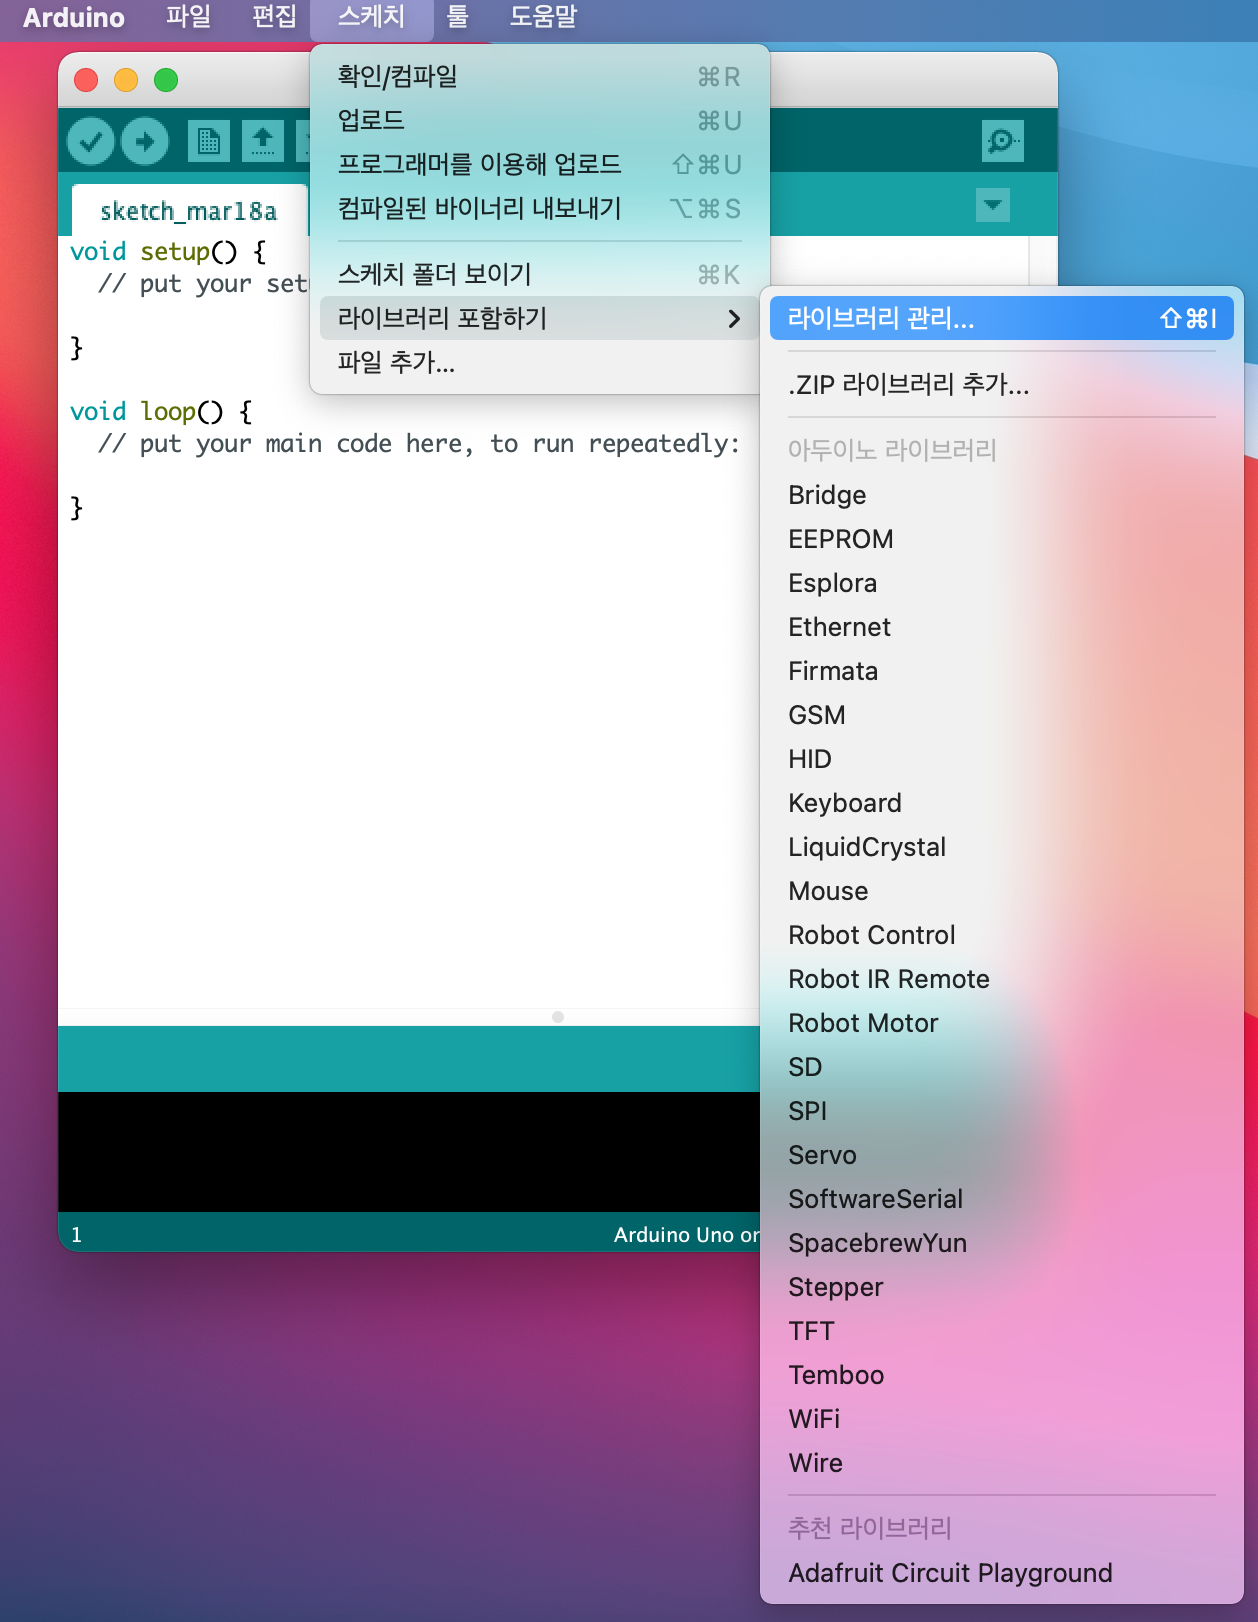The height and width of the screenshot is (1622, 1258).
Task: Include the Firmata library
Action: [1002, 671]
